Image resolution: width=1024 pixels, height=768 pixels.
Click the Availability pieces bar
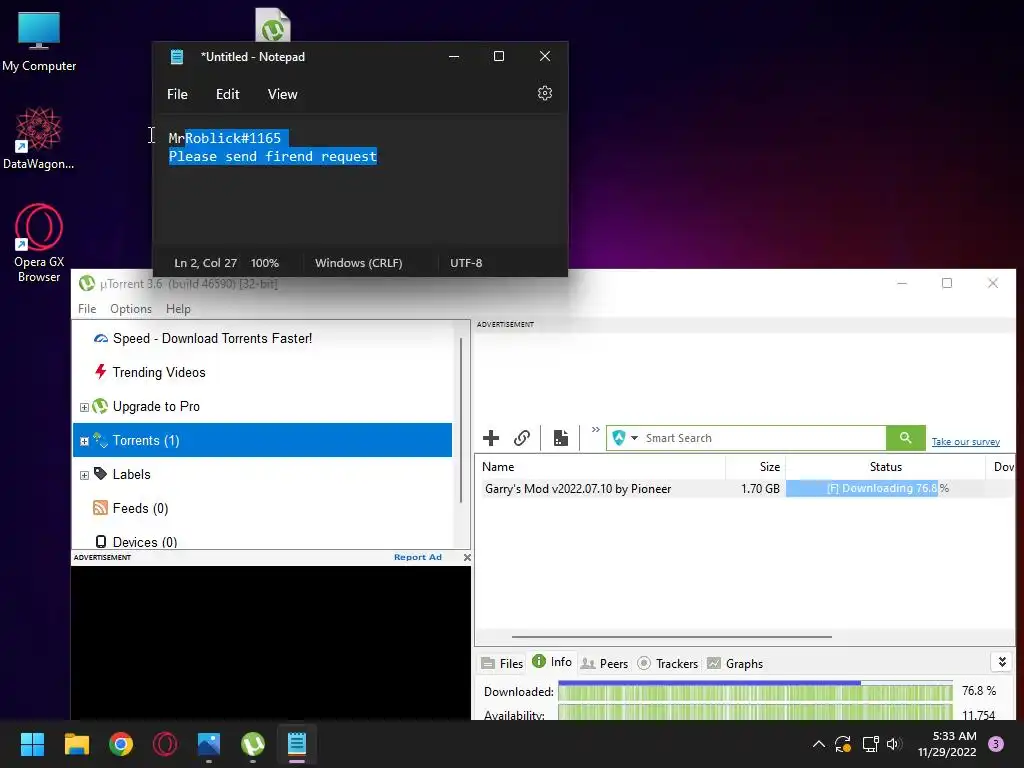[756, 712]
